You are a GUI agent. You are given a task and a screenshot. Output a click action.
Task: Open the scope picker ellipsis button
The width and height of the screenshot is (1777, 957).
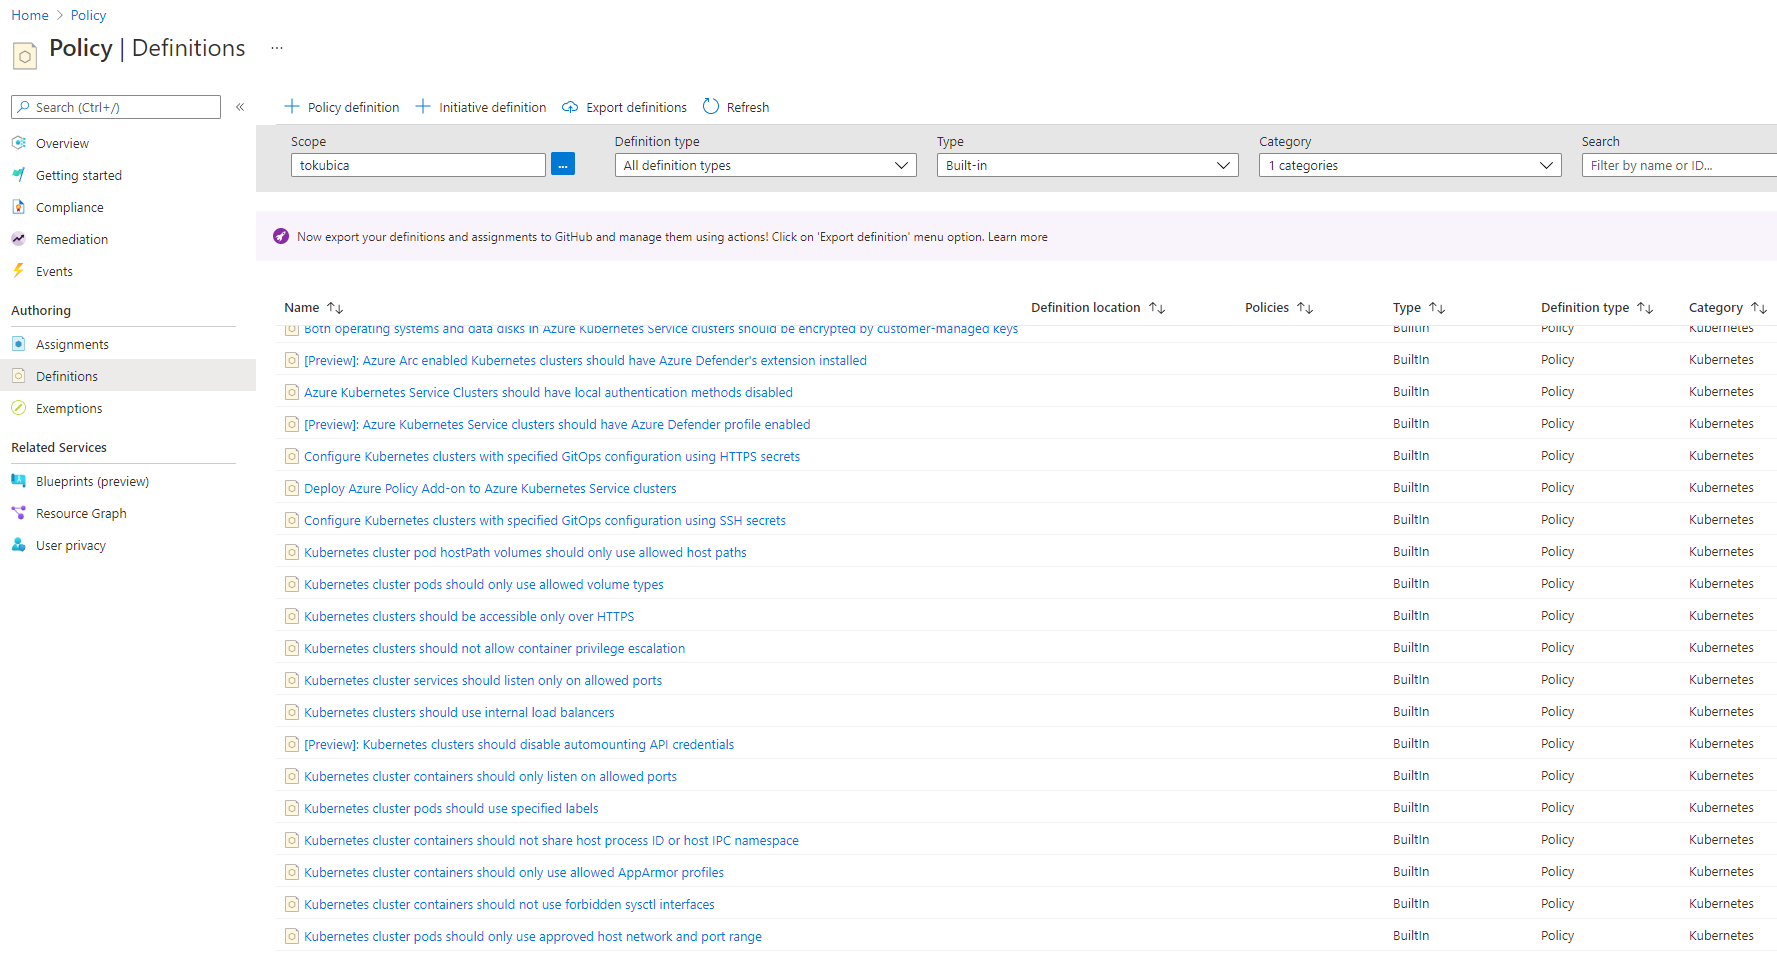coord(563,165)
